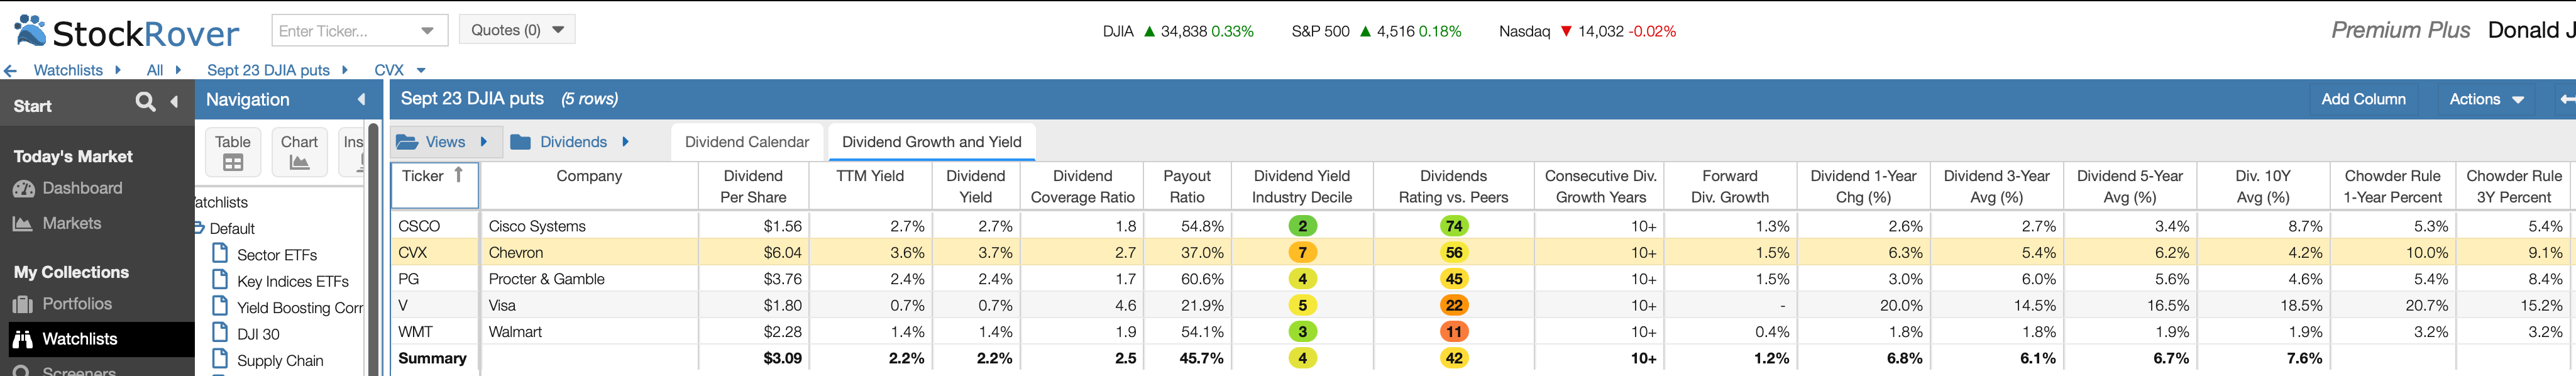The image size is (2576, 376).
Task: Click Watchlists breadcrumb link
Action: click(x=68, y=70)
